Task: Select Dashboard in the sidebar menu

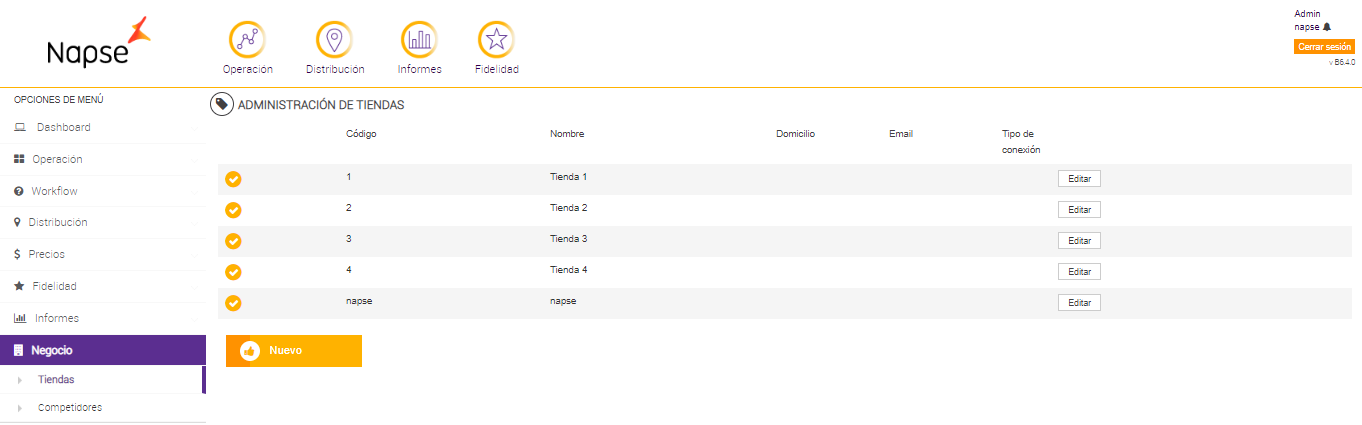Action: click(63, 127)
